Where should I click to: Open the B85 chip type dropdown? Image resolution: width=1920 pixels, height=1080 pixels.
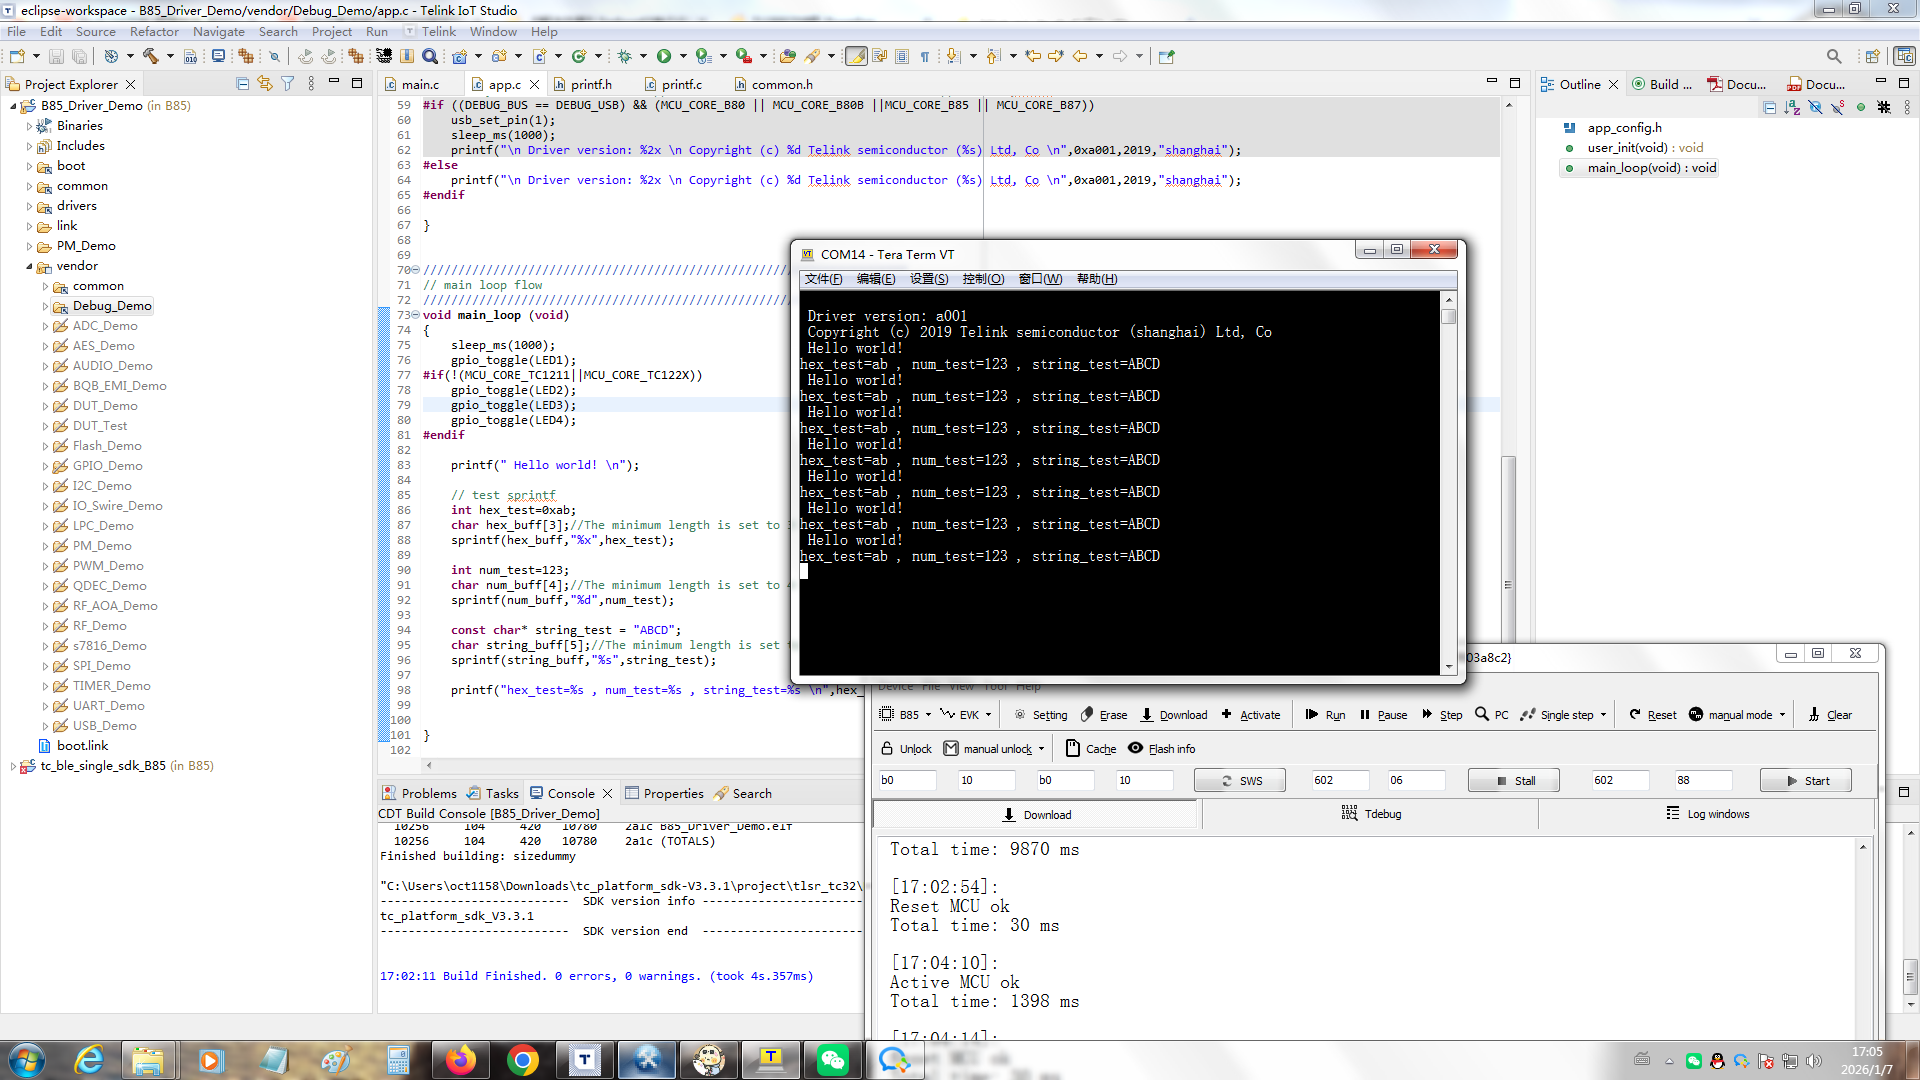click(x=928, y=714)
